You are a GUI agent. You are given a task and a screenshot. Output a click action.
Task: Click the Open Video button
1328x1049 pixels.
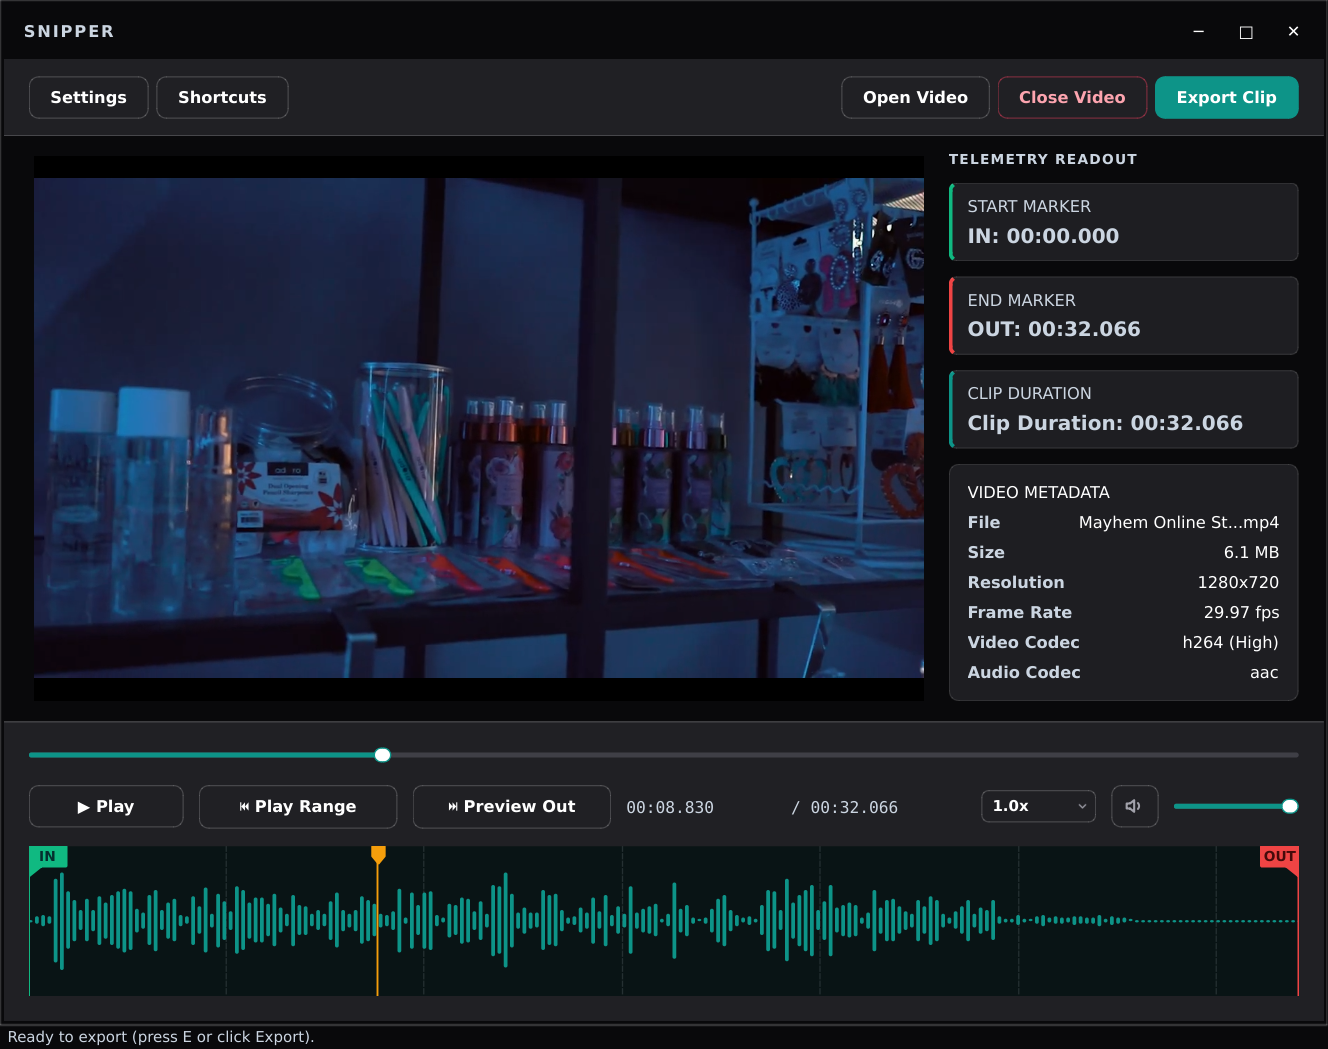[x=915, y=97]
